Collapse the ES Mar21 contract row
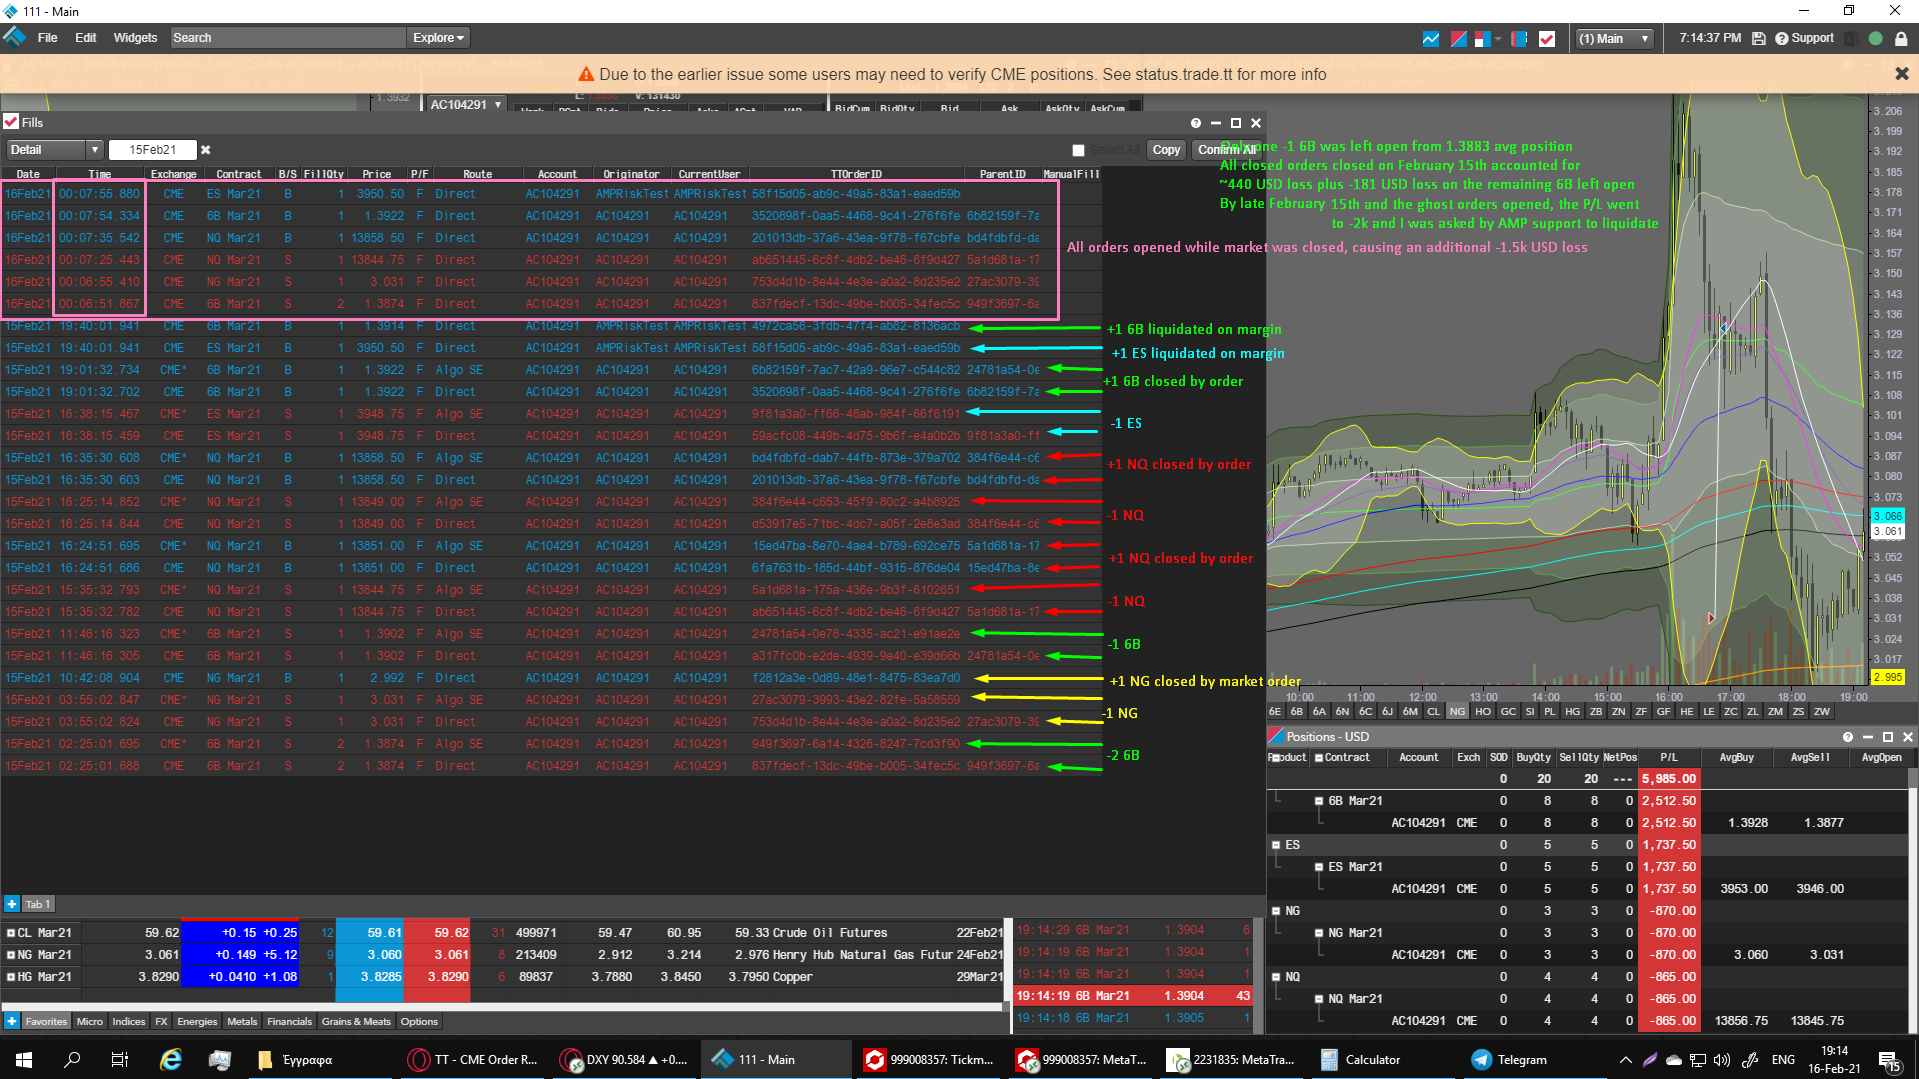The image size is (1919, 1079). 1319,867
